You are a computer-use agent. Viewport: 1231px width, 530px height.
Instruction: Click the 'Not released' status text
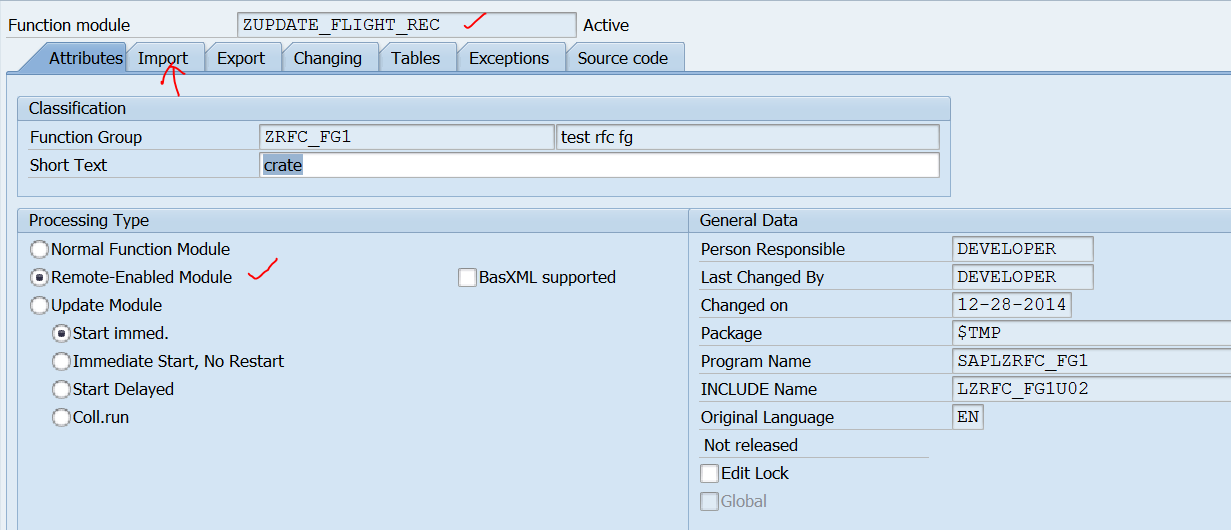[x=751, y=445]
